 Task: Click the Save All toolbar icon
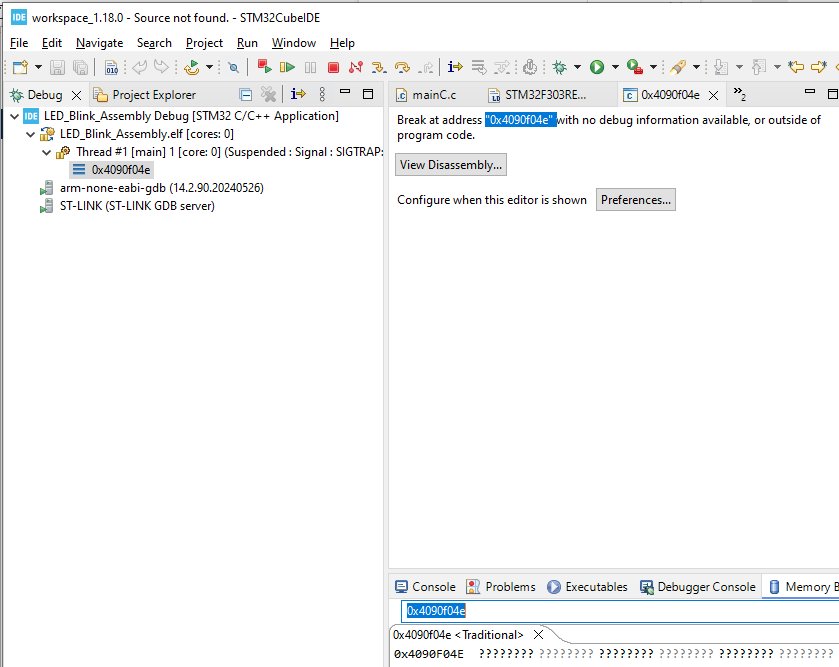tap(80, 67)
